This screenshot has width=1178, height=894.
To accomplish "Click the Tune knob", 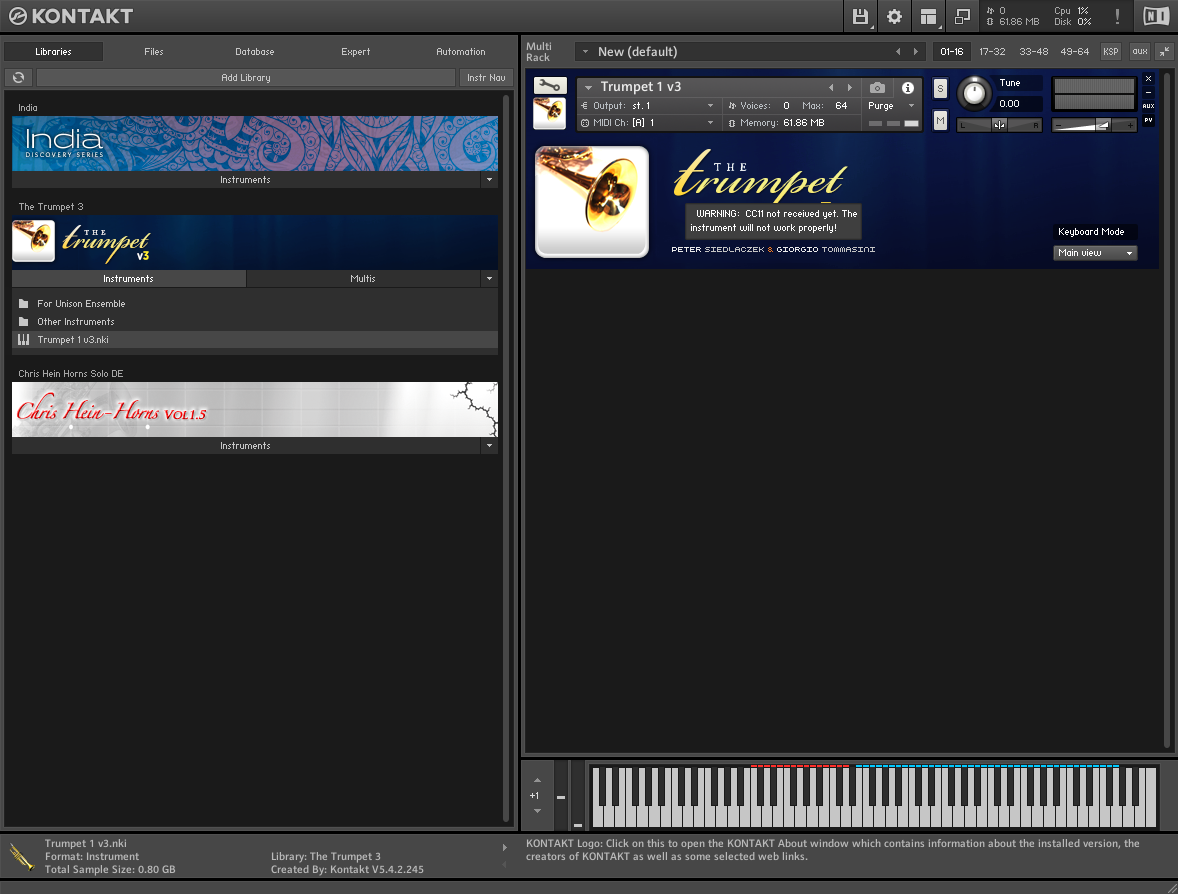I will coord(974,93).
